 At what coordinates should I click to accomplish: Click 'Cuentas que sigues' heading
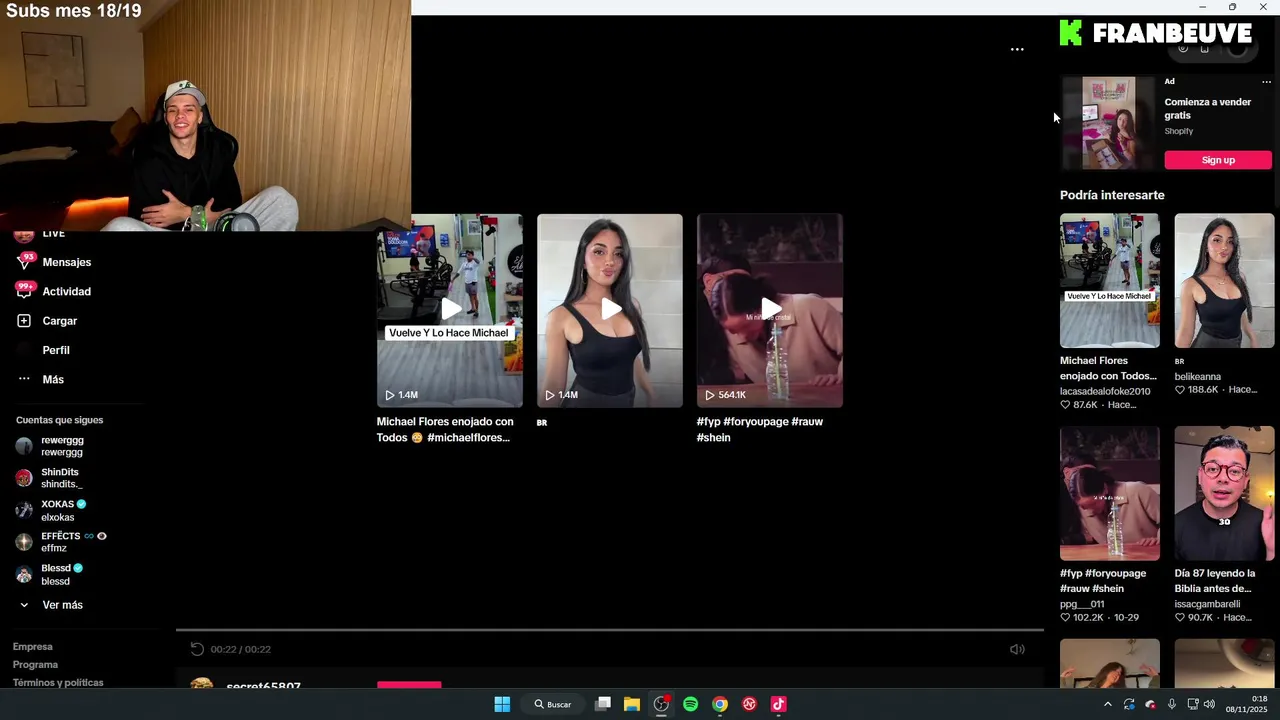(59, 420)
